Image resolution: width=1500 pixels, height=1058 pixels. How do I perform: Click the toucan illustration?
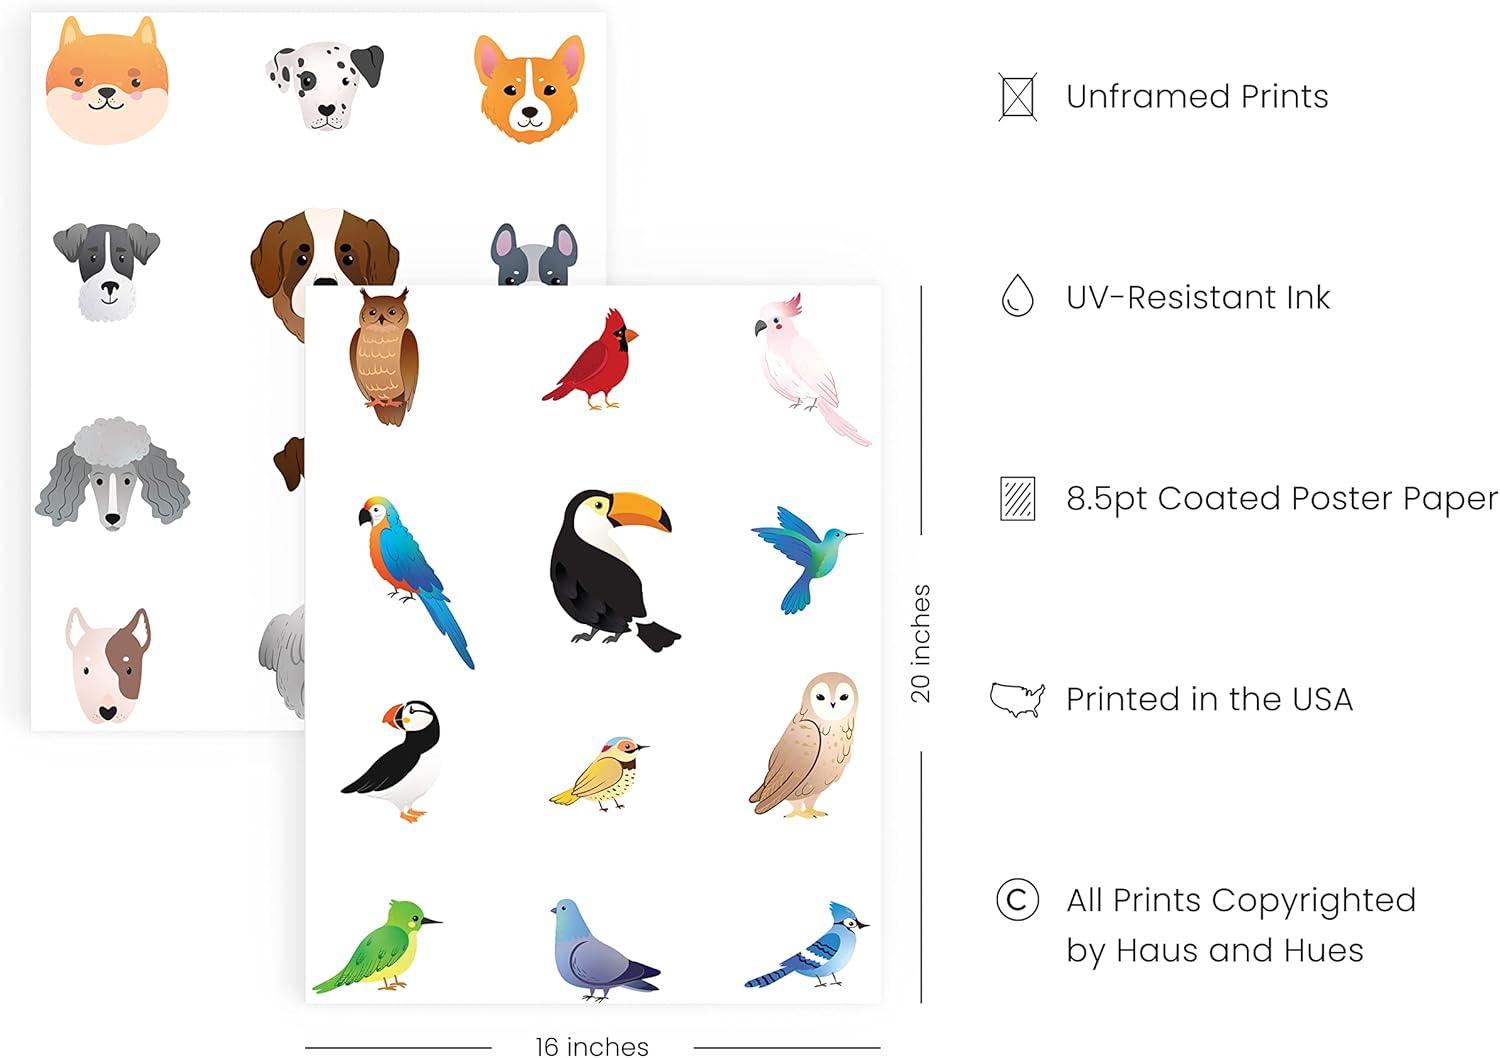click(x=612, y=570)
